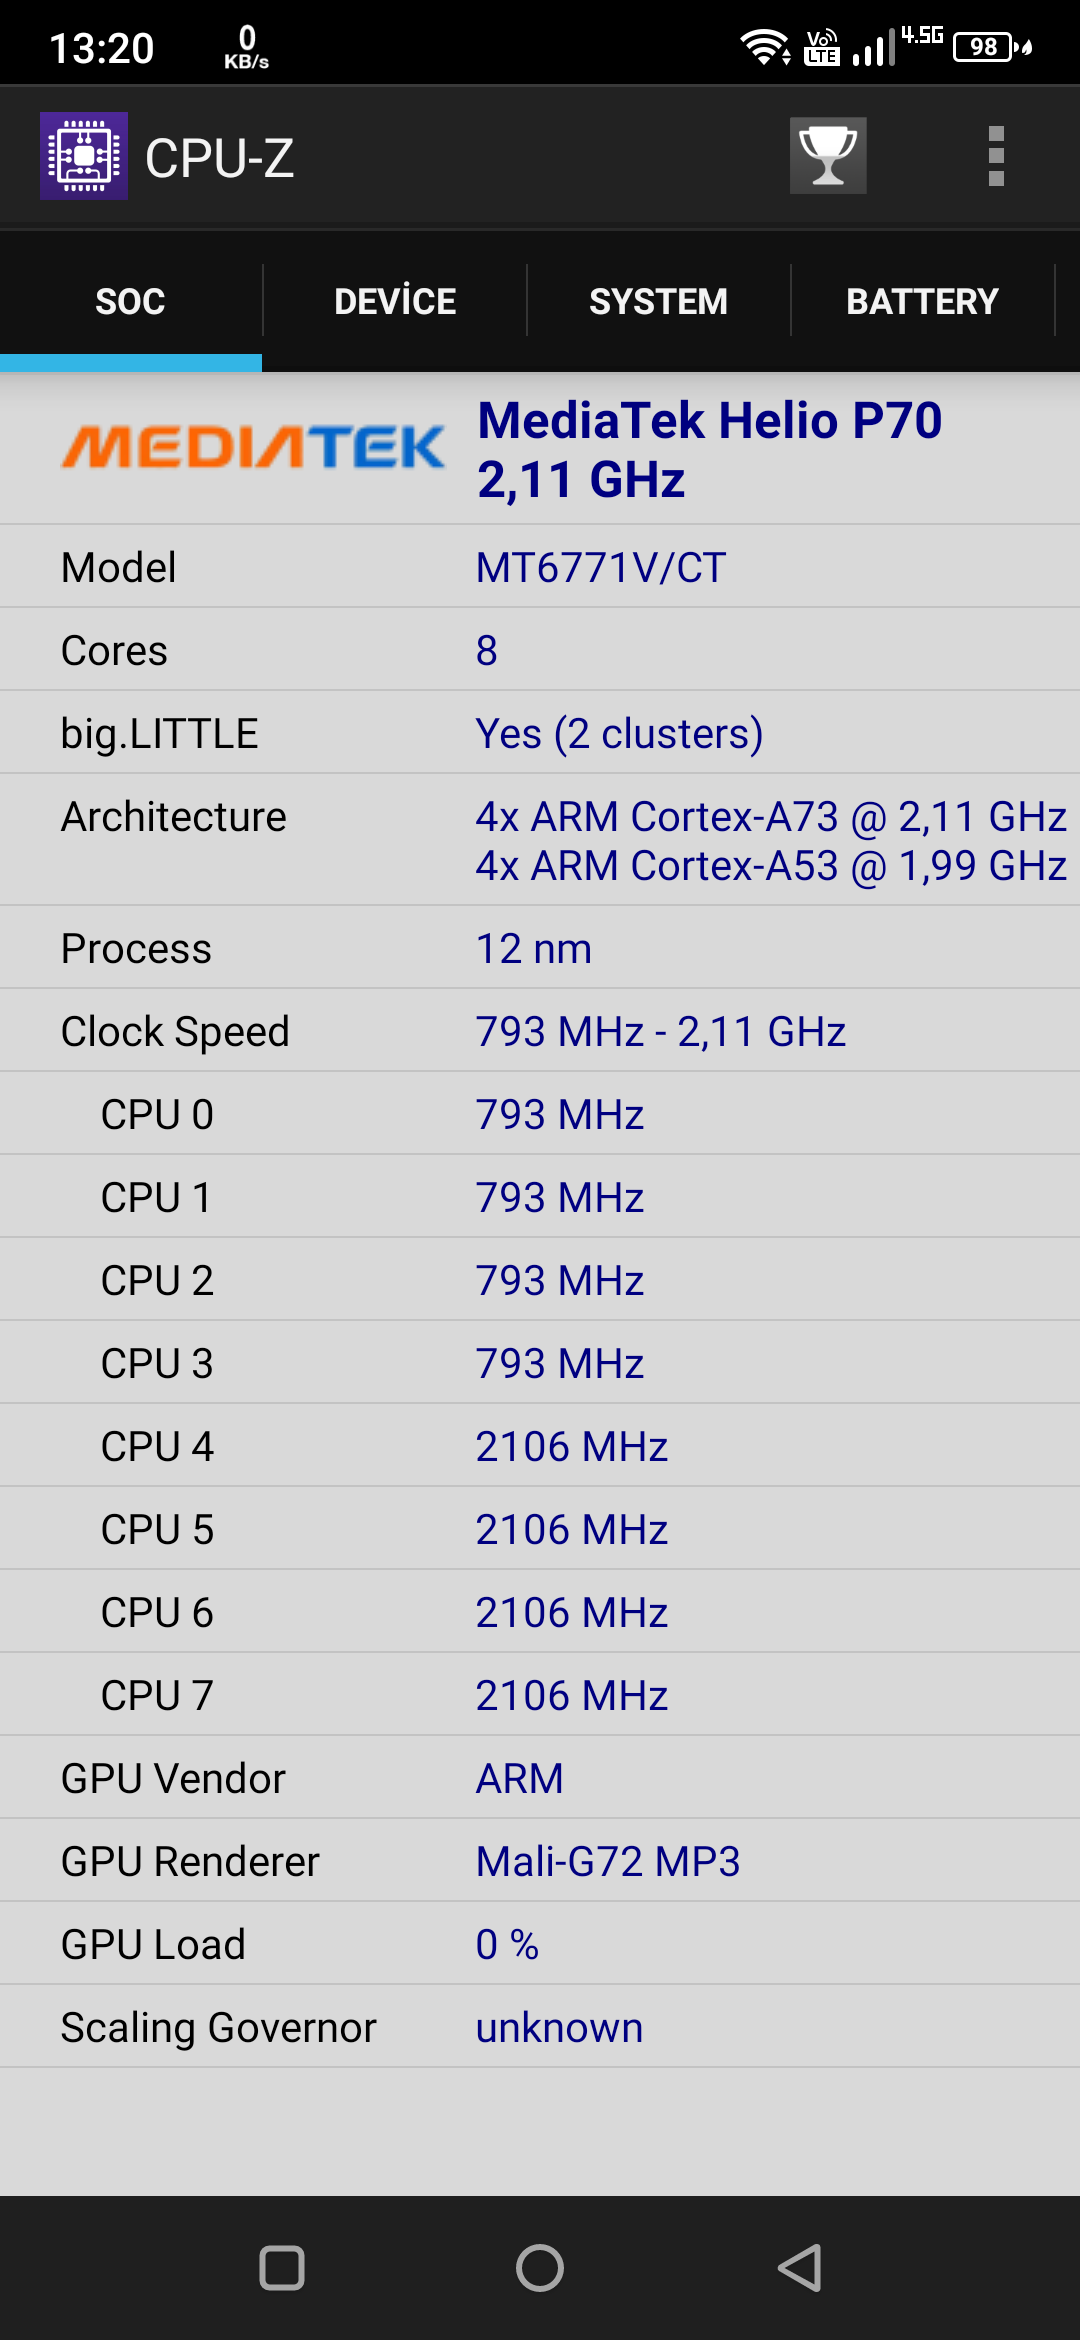This screenshot has width=1080, height=2340.
Task: Open the BATTERY tab
Action: click(923, 301)
